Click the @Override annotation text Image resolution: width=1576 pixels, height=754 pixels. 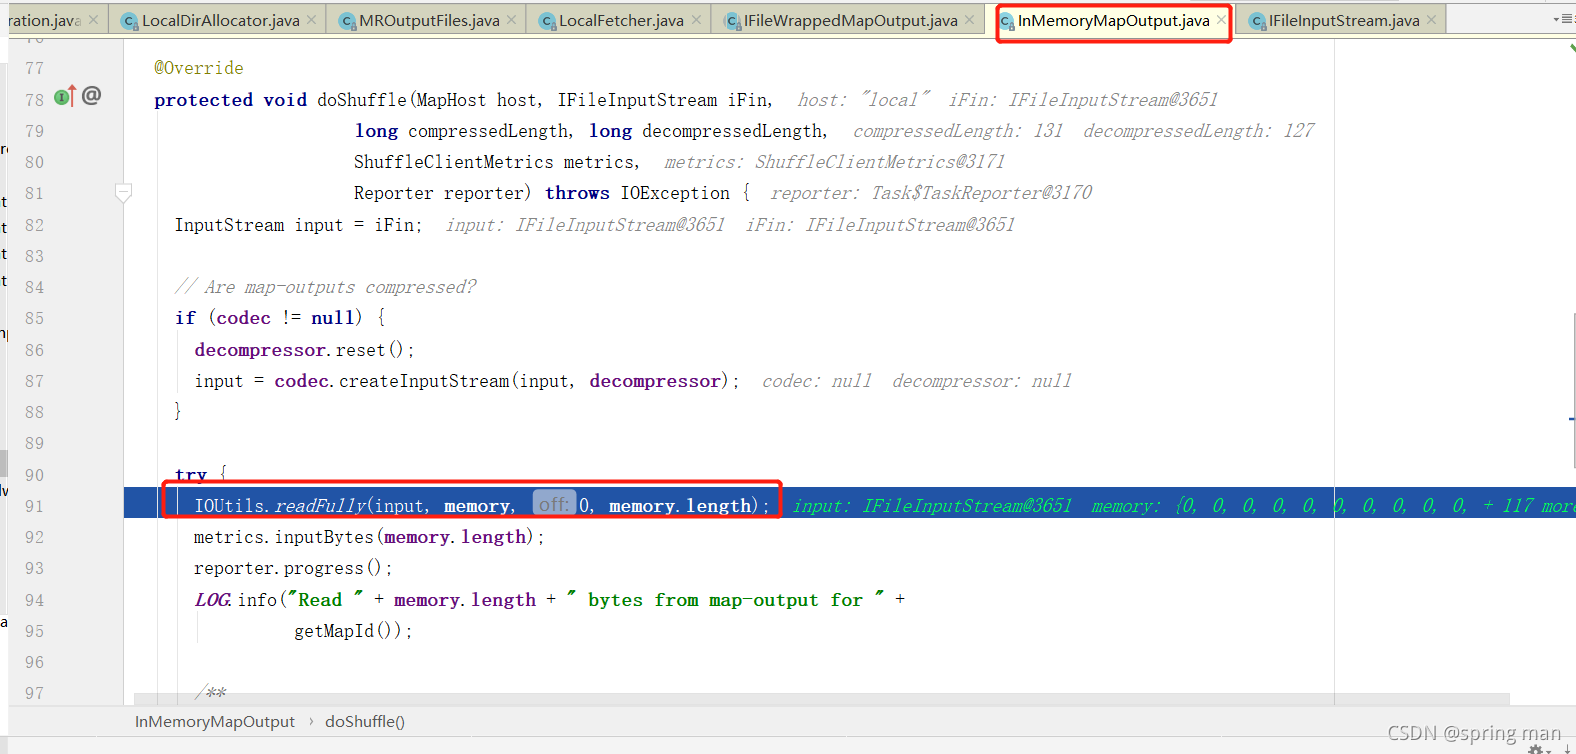(x=199, y=68)
